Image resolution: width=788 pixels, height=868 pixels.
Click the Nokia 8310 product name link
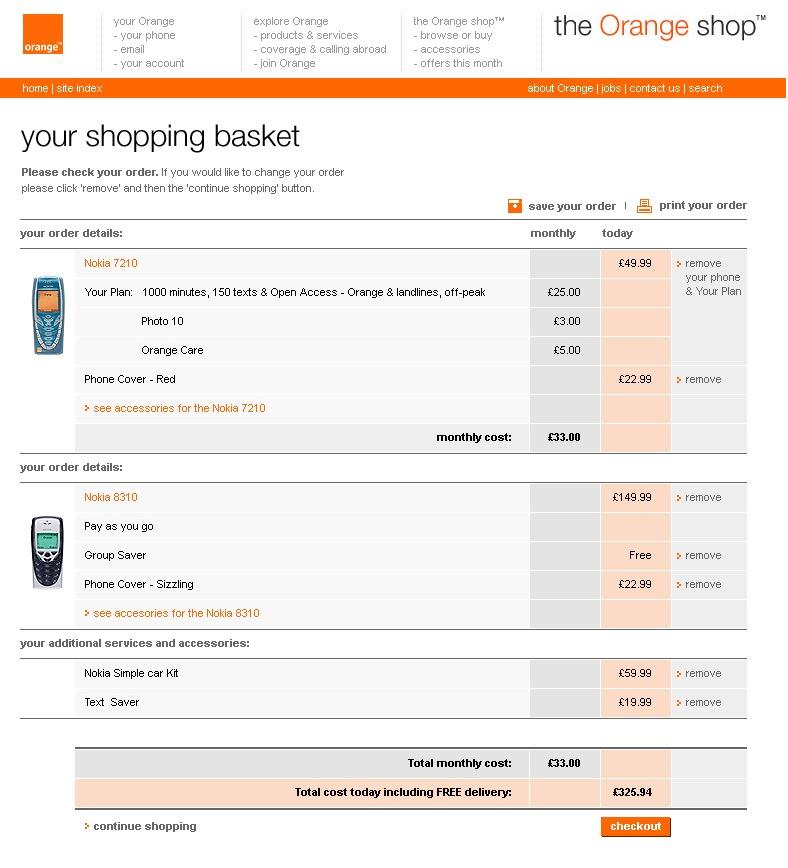click(111, 498)
